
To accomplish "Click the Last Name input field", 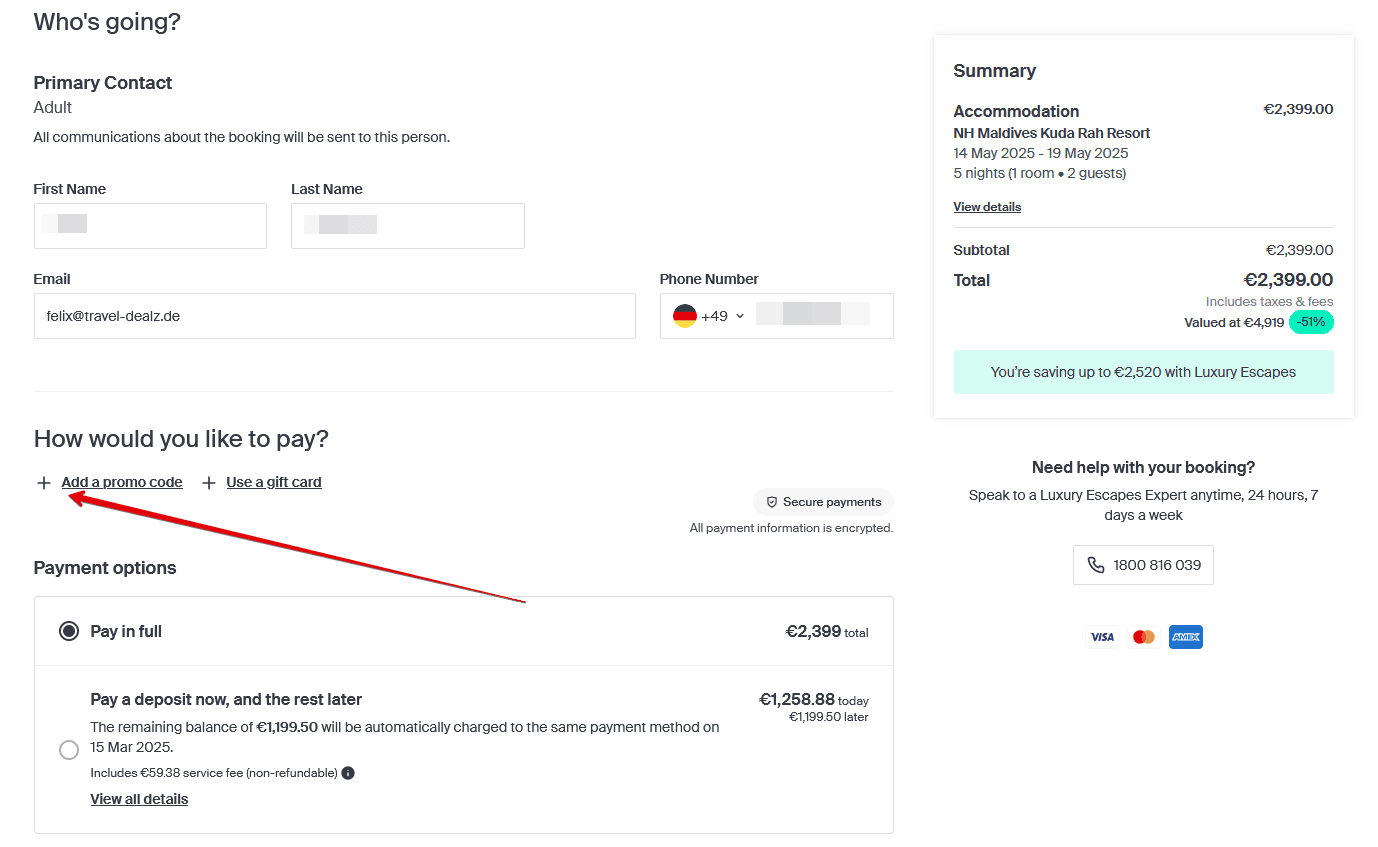I will tap(407, 226).
